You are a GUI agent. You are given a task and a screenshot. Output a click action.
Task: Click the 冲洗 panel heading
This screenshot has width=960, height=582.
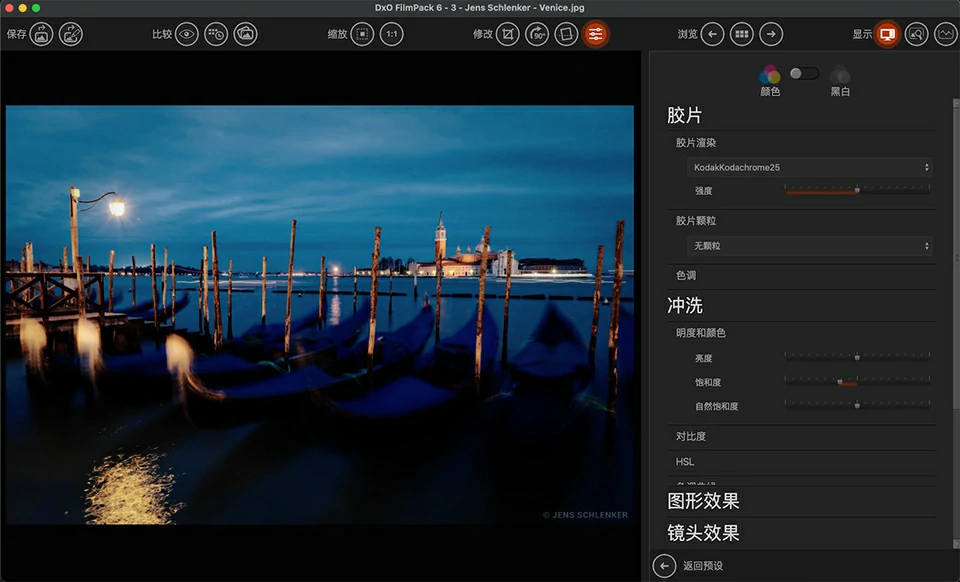(x=684, y=305)
